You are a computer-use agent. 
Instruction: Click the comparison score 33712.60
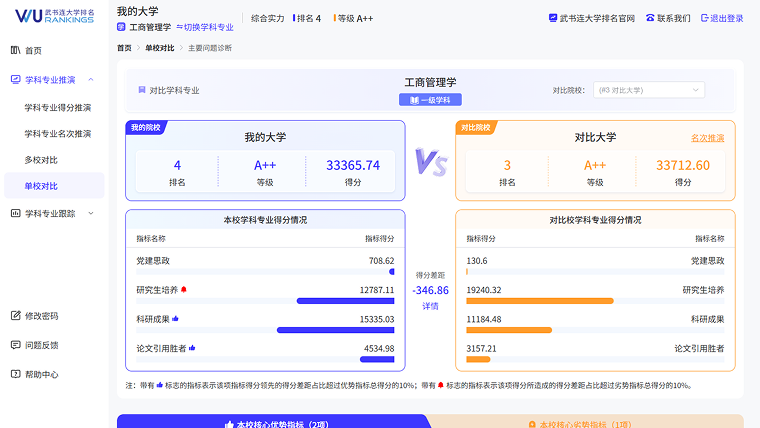click(683, 165)
